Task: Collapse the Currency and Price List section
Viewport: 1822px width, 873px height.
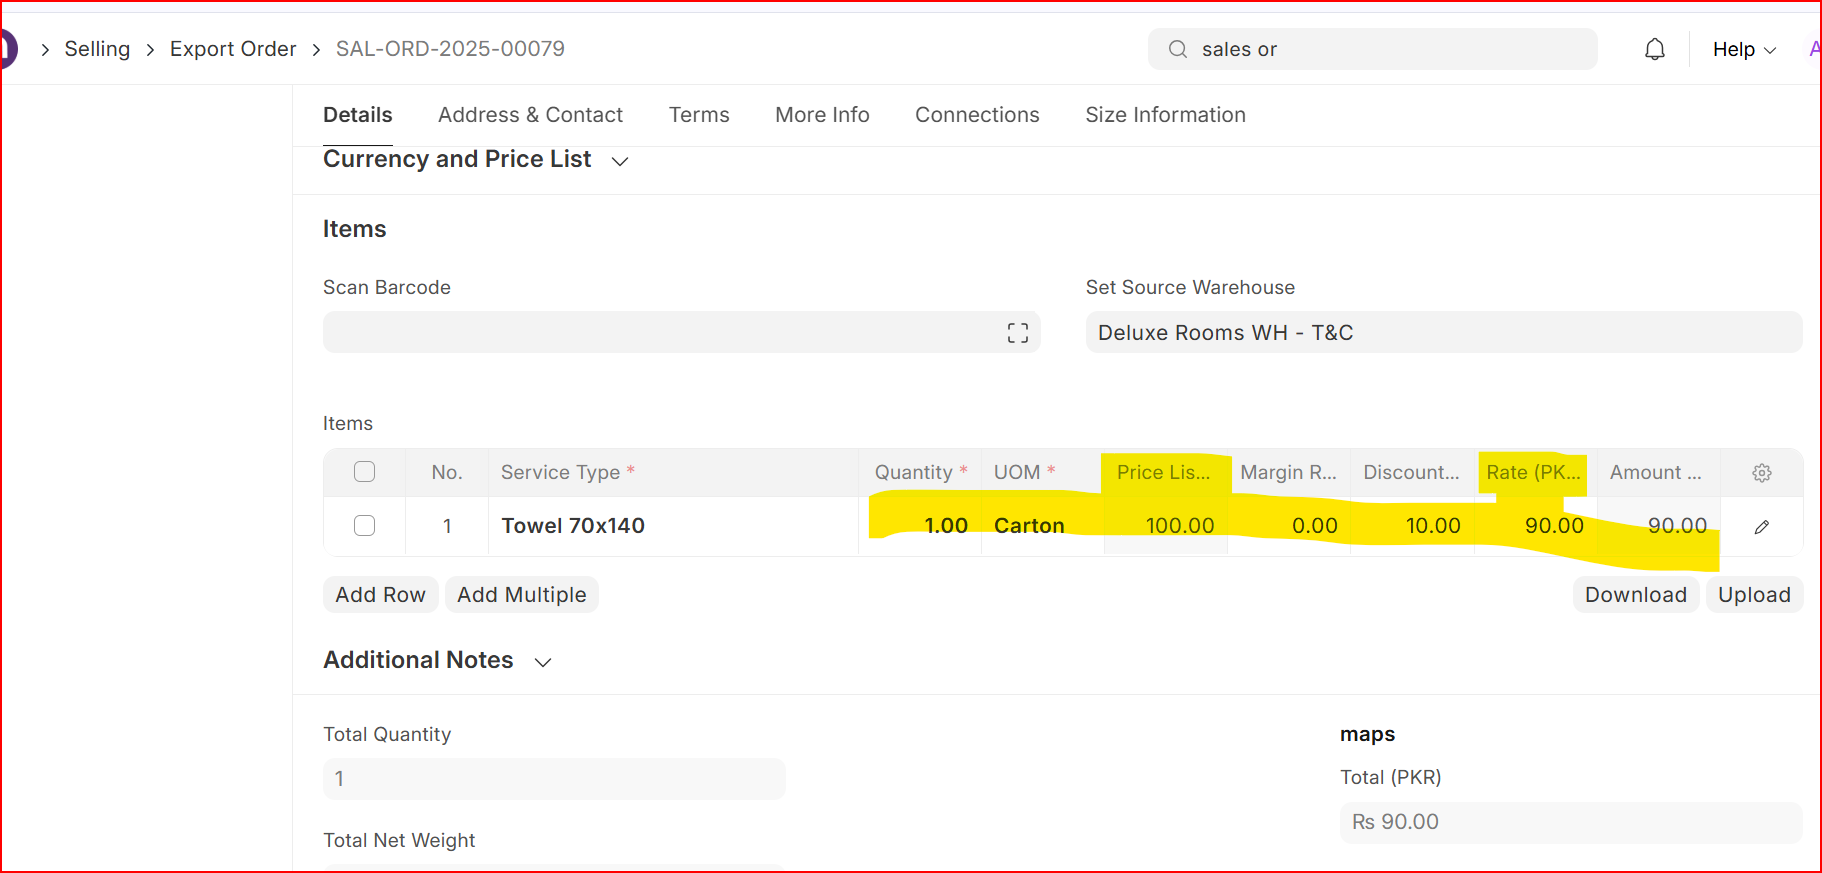Action: 619,161
